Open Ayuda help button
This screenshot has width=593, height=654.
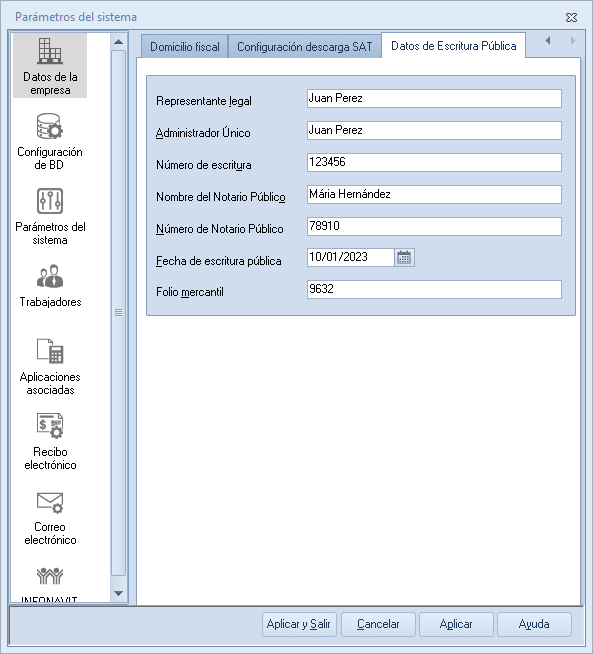click(x=534, y=624)
